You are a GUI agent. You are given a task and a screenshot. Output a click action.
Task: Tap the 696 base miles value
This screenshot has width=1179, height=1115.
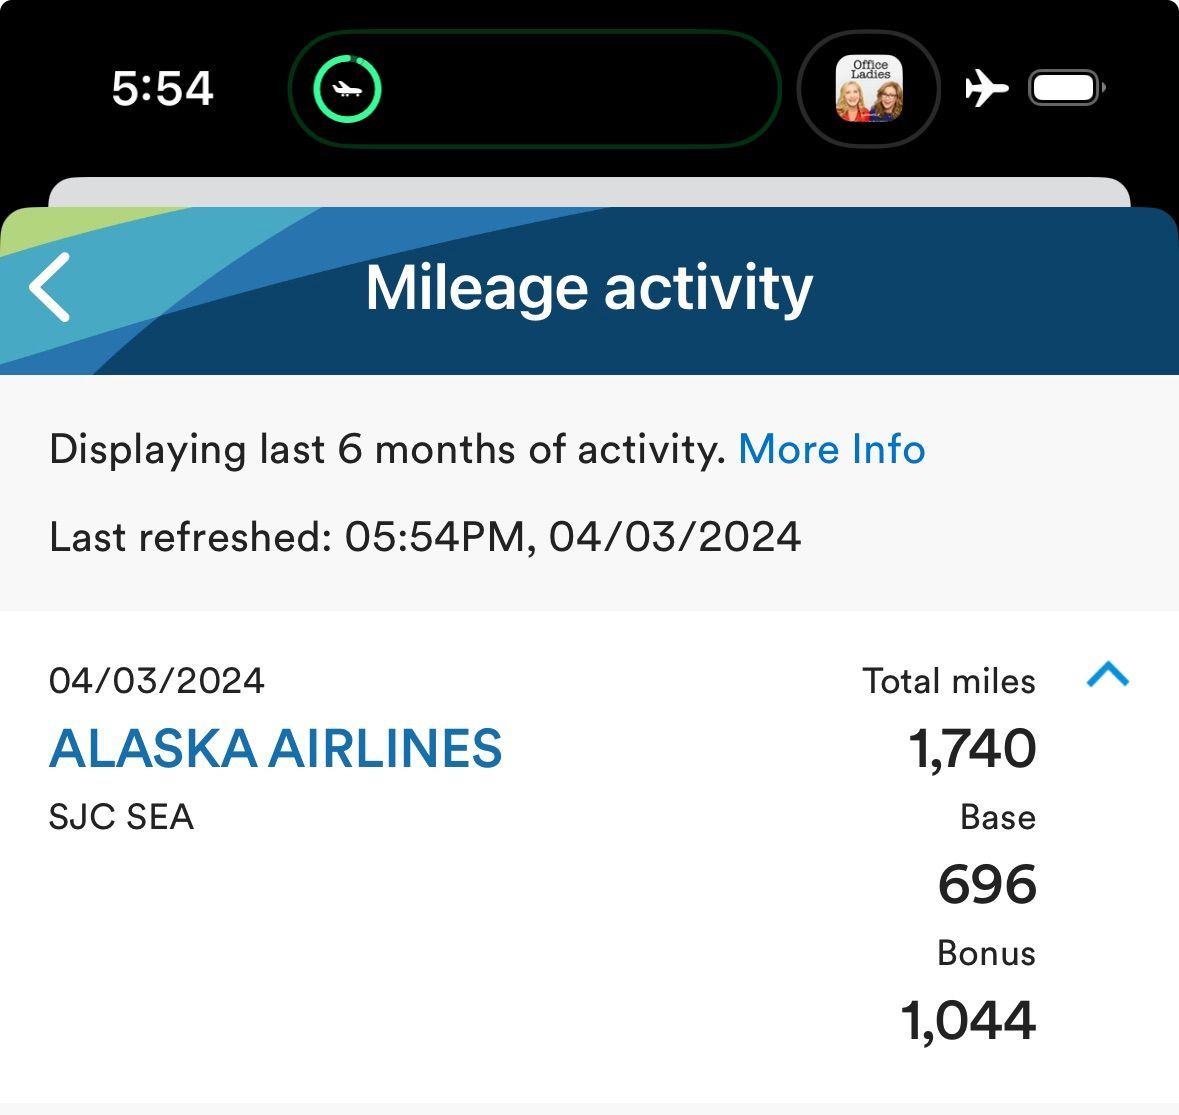tap(987, 884)
